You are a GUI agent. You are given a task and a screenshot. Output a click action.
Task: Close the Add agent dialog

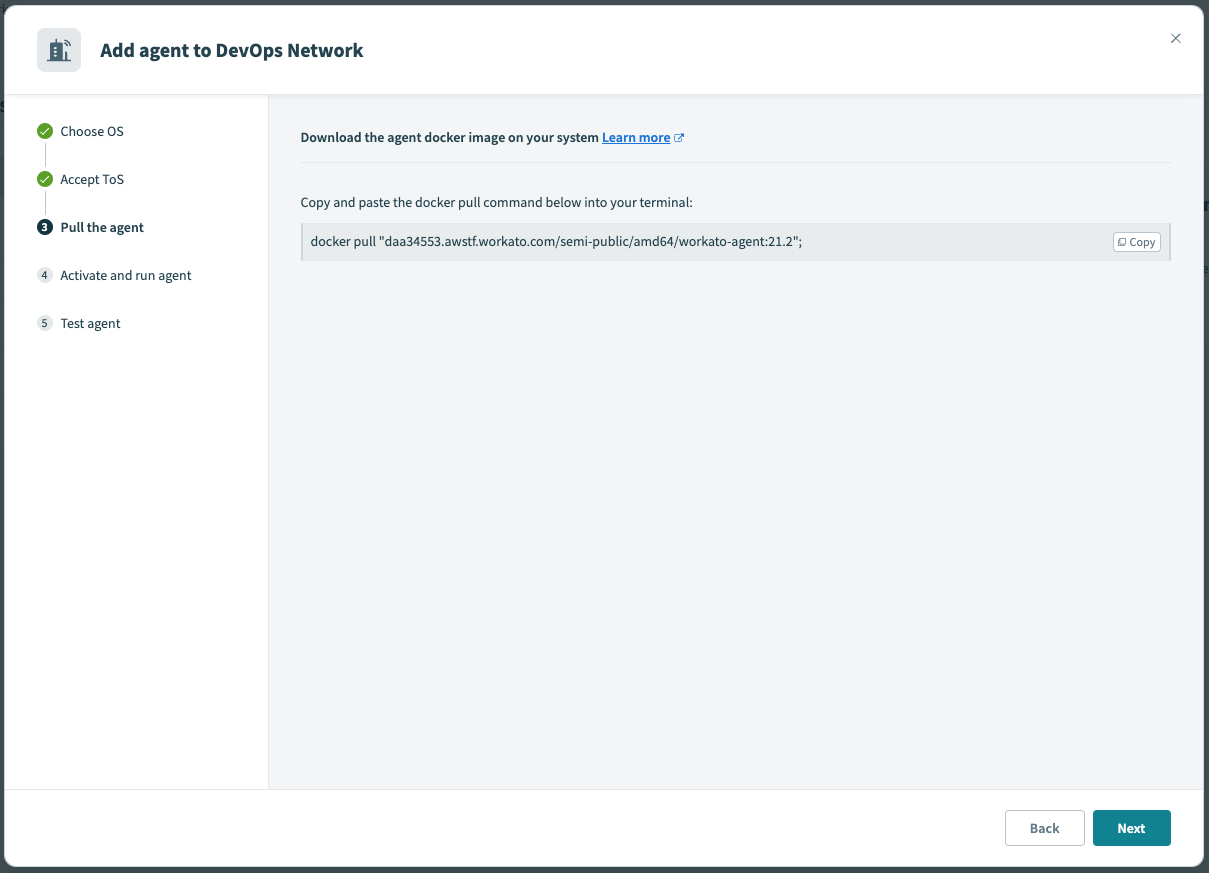tap(1175, 39)
